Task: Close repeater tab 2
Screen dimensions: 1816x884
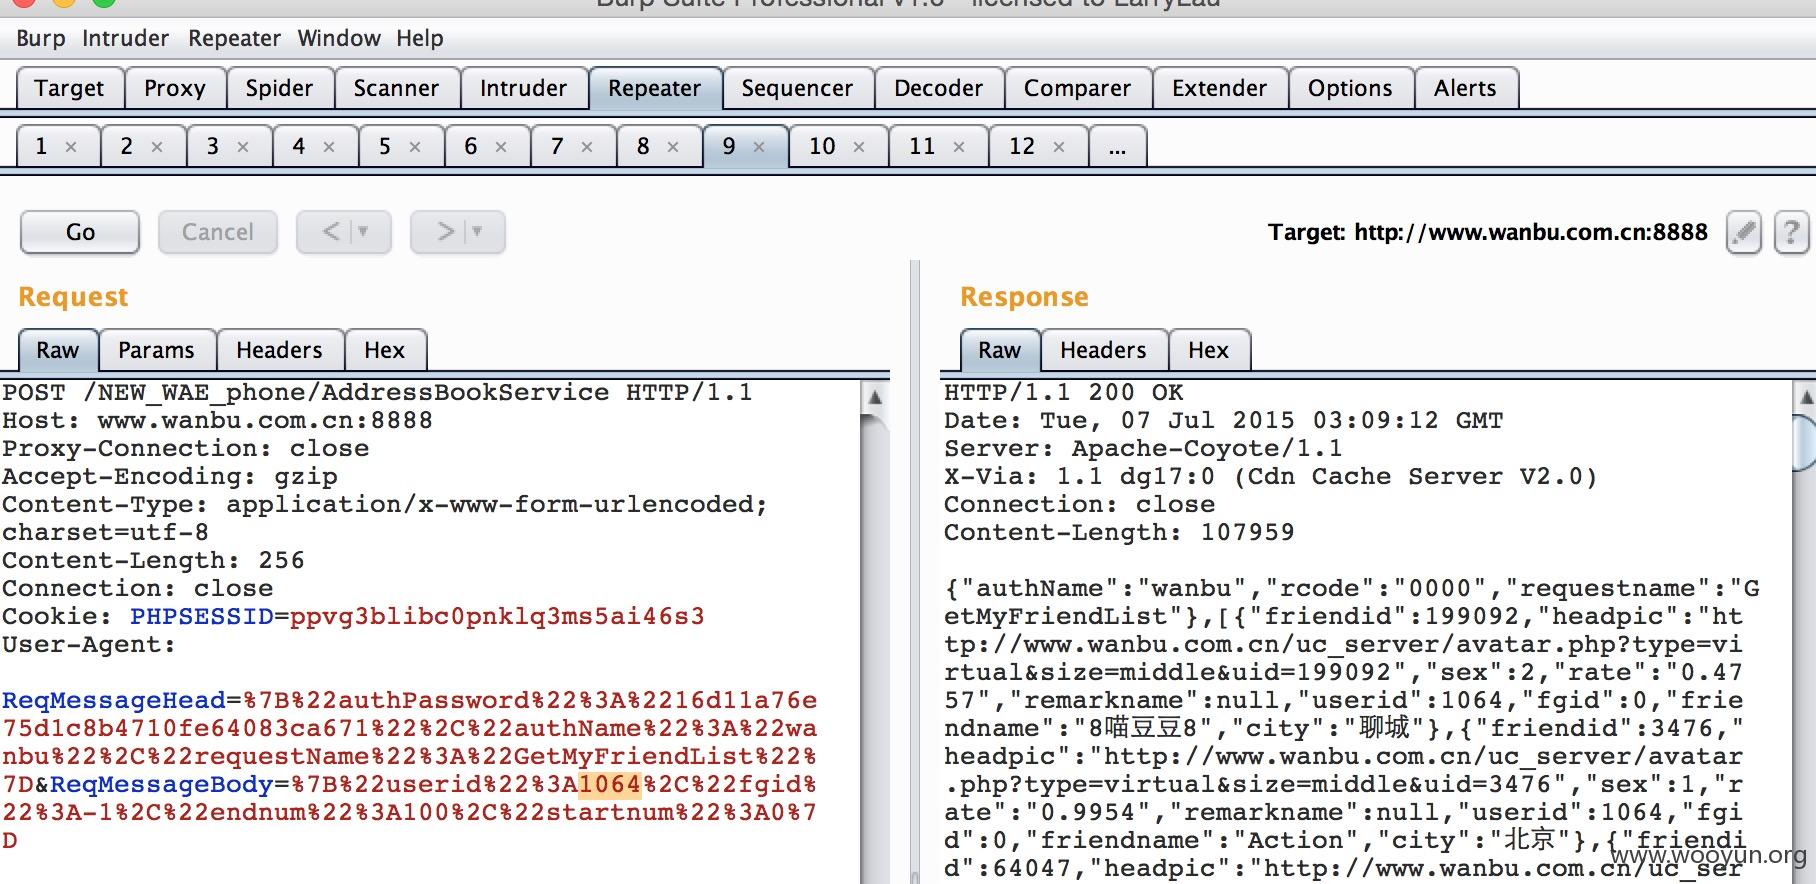Action: [x=157, y=147]
